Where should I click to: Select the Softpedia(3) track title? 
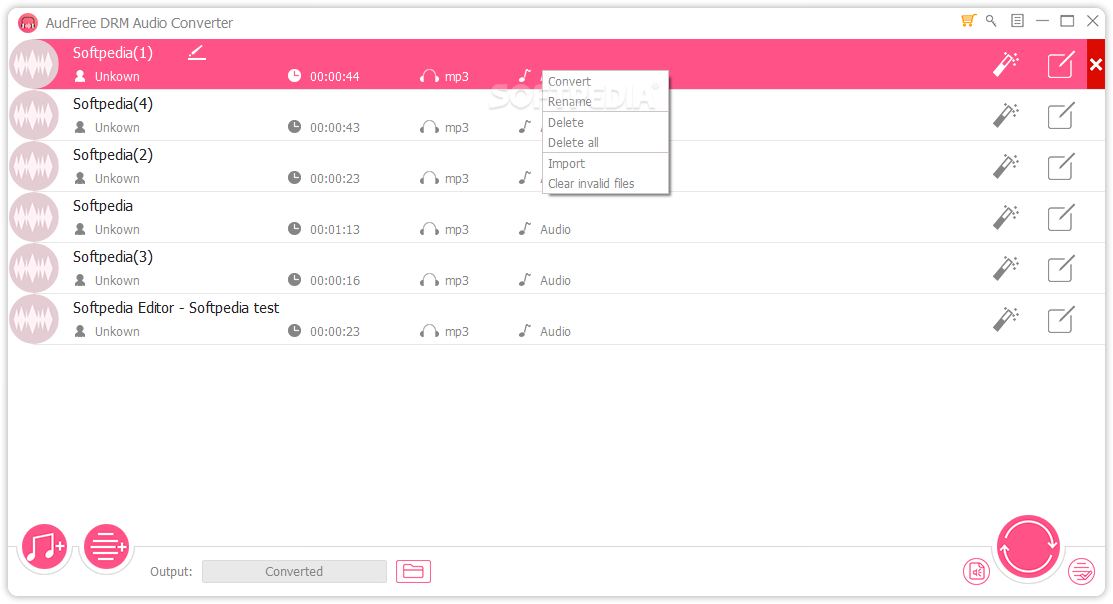tap(113, 258)
